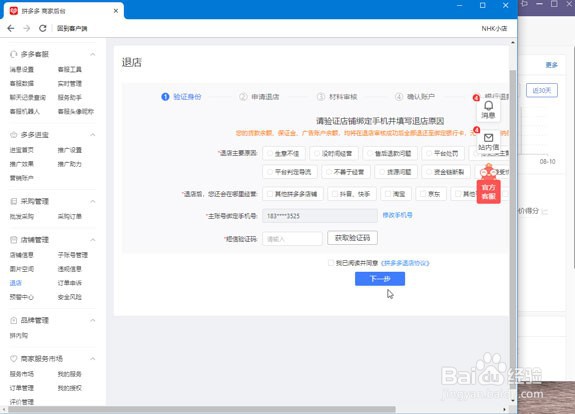Open the 官方客服 red mascot widget
The width and height of the screenshot is (575, 414).
point(488,184)
